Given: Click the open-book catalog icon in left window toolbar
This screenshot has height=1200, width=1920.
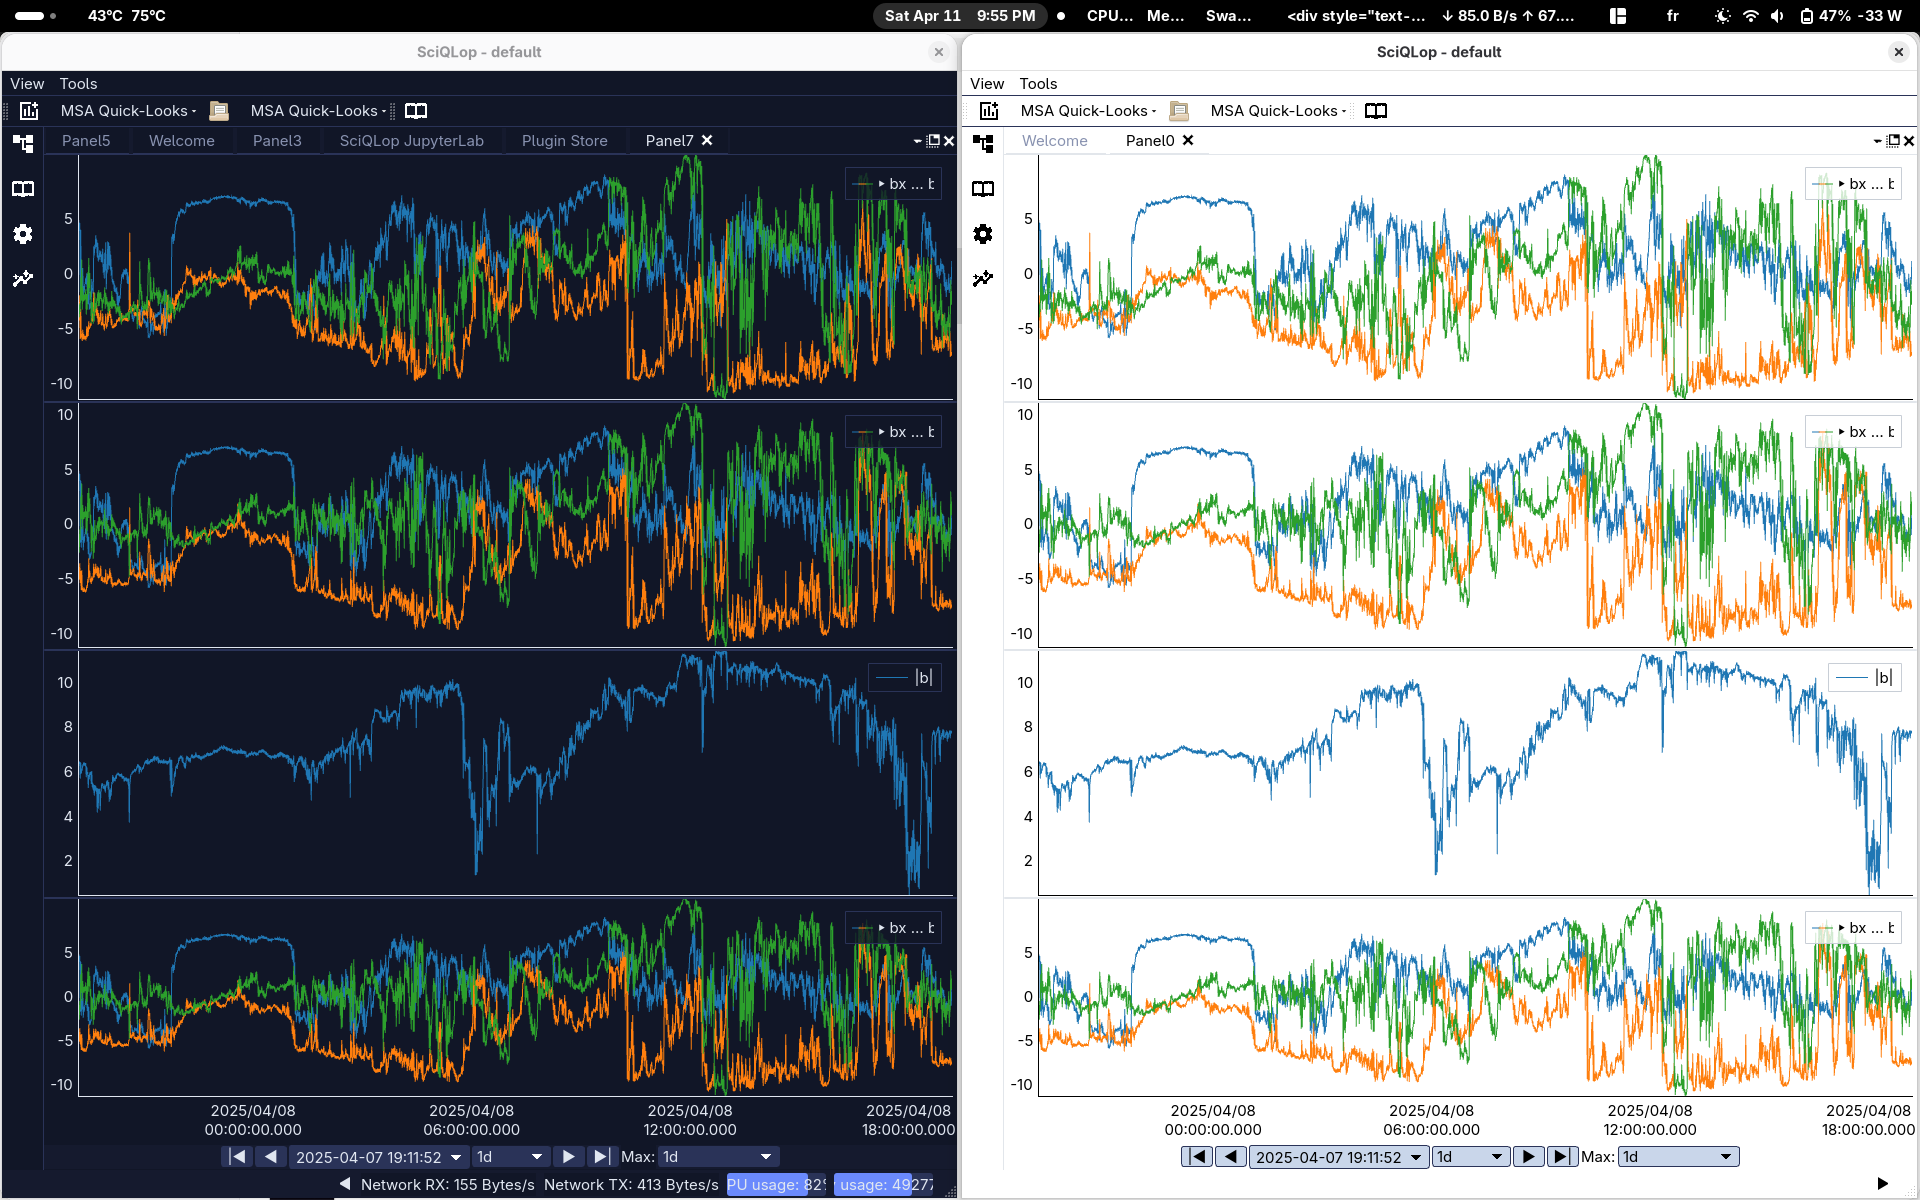Looking at the screenshot, I should pos(416,111).
